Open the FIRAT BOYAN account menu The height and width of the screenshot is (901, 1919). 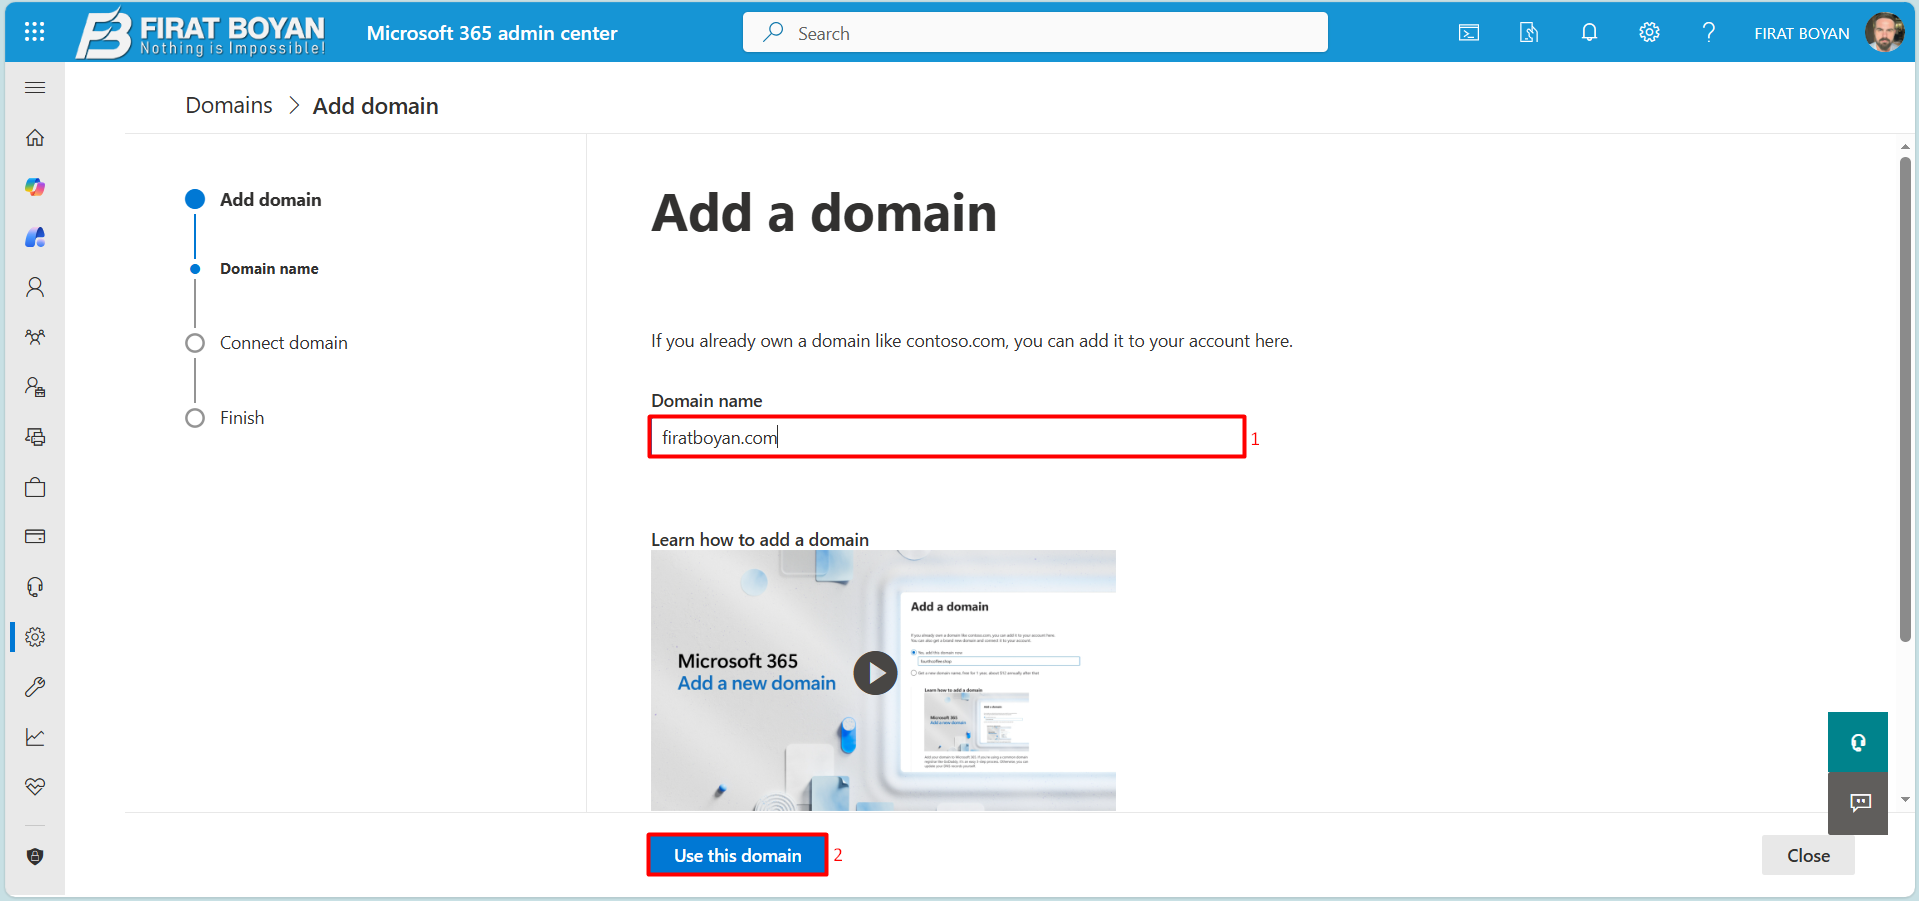tap(1800, 32)
